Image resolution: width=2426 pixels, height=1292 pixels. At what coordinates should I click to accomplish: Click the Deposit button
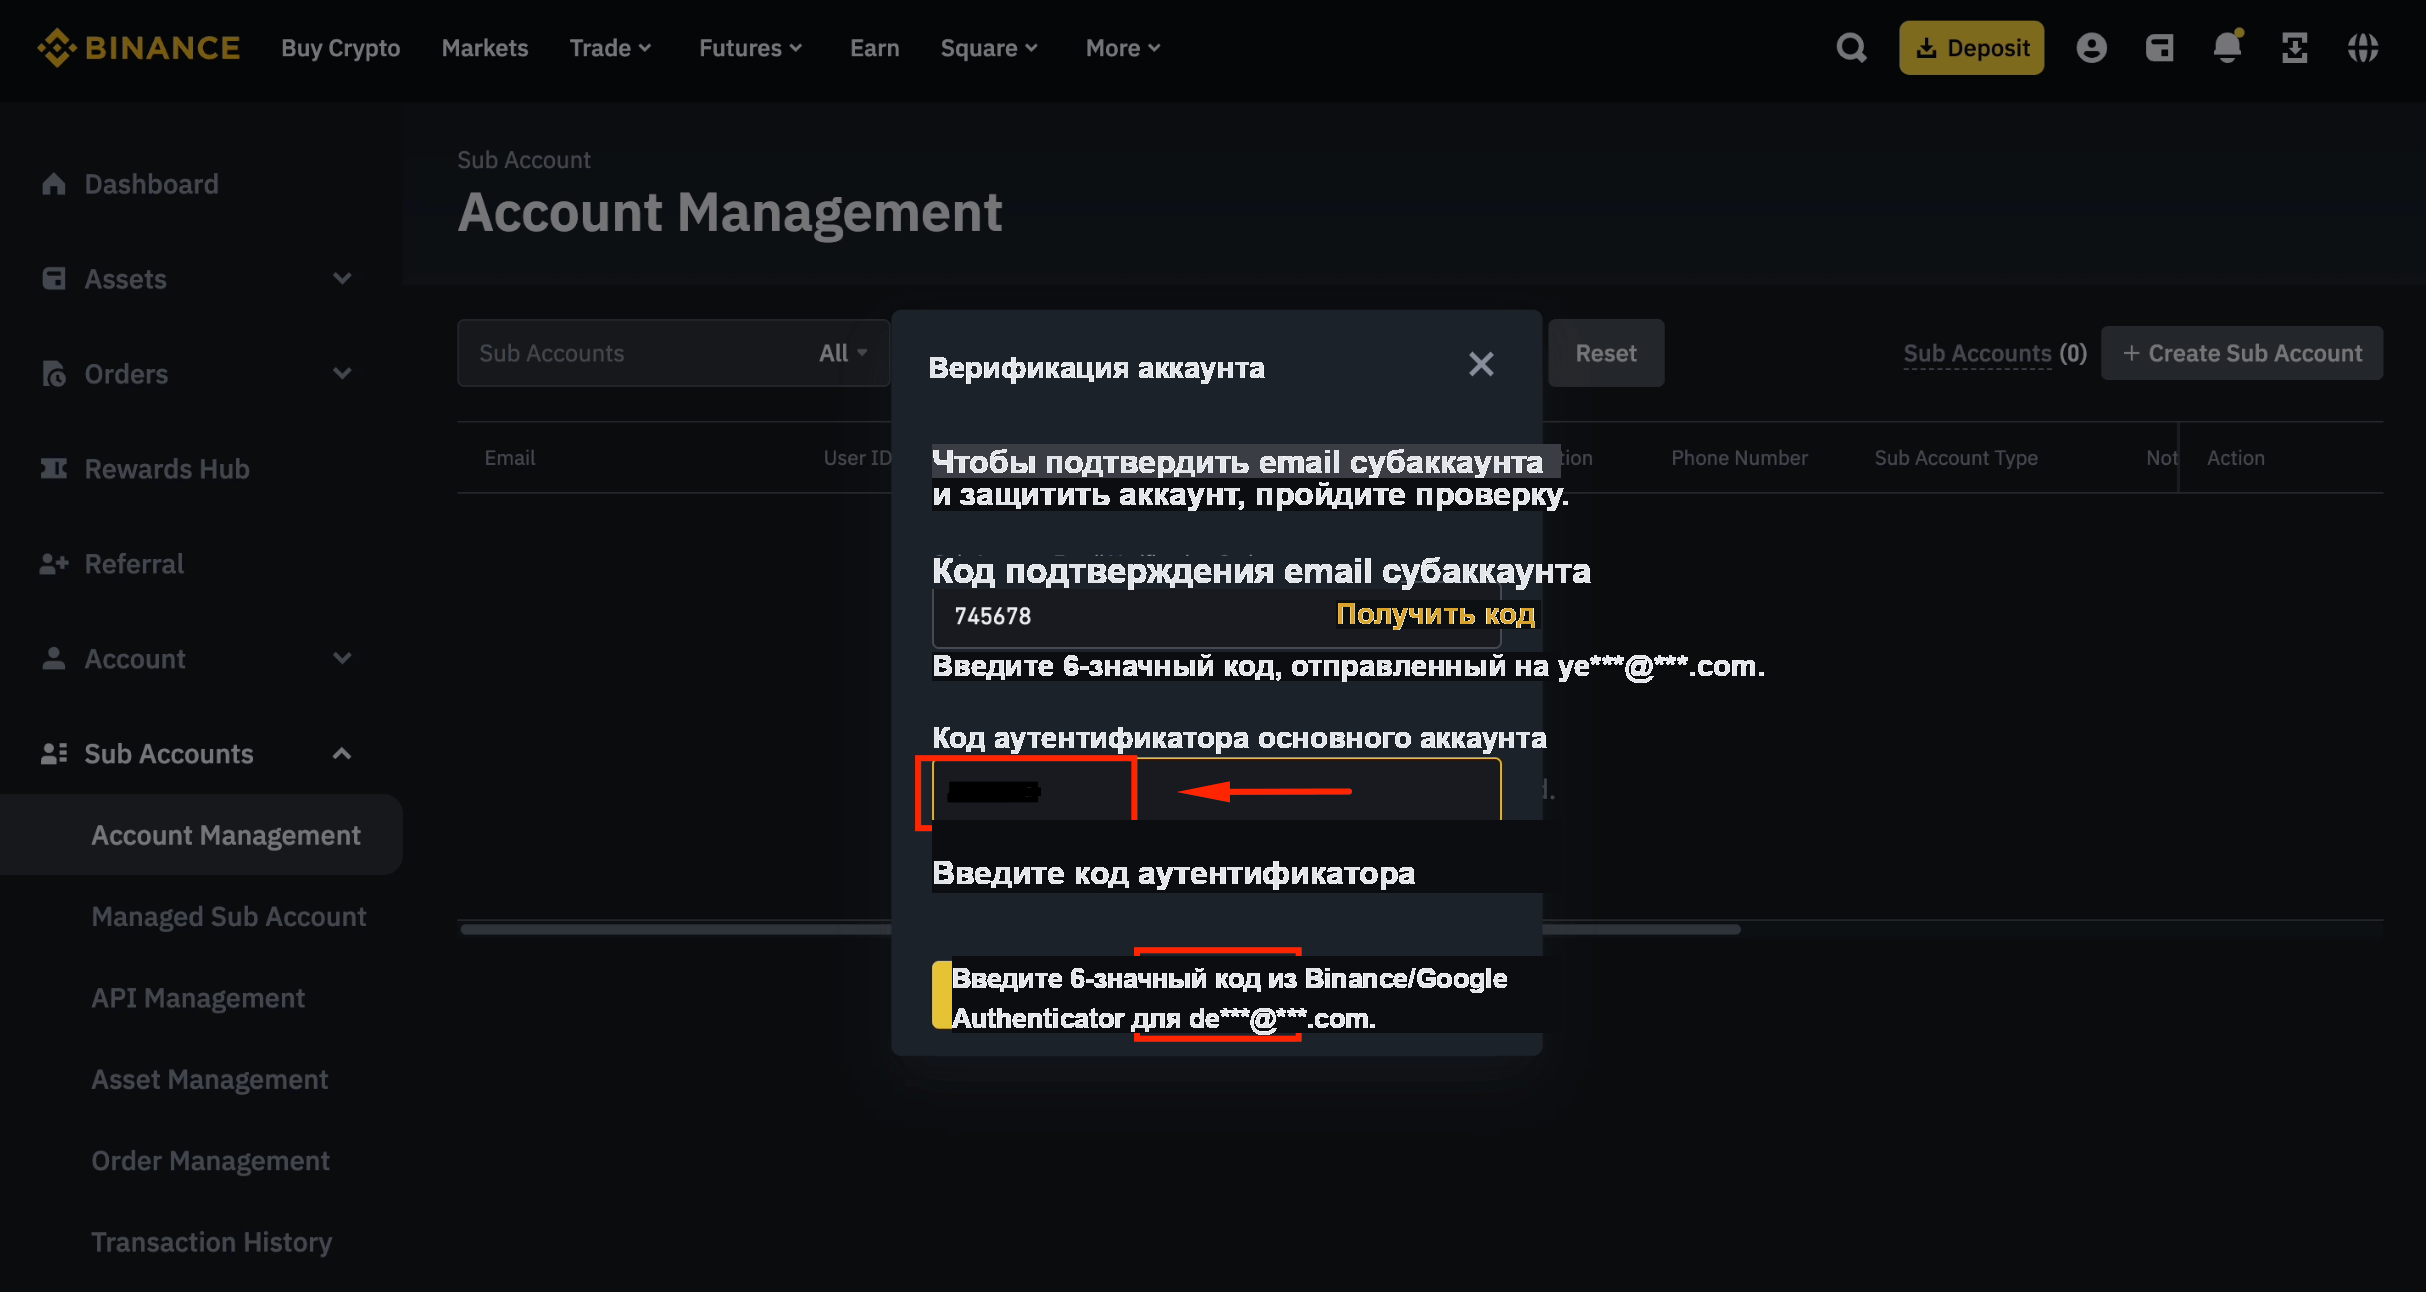[x=1971, y=48]
